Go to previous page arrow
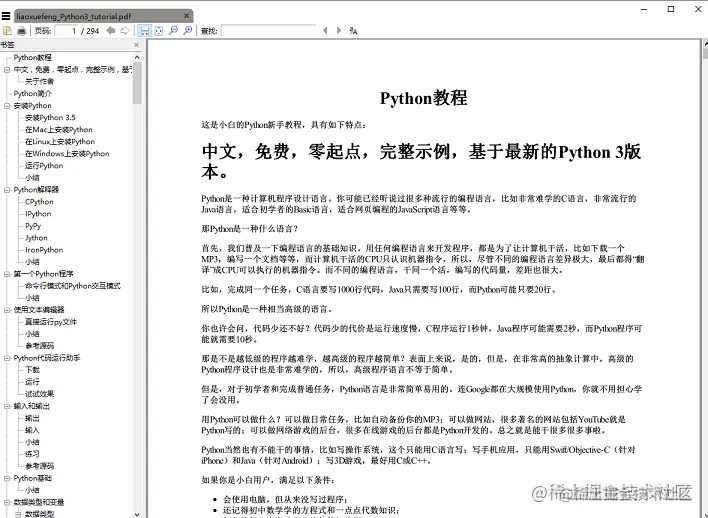 (x=111, y=31)
